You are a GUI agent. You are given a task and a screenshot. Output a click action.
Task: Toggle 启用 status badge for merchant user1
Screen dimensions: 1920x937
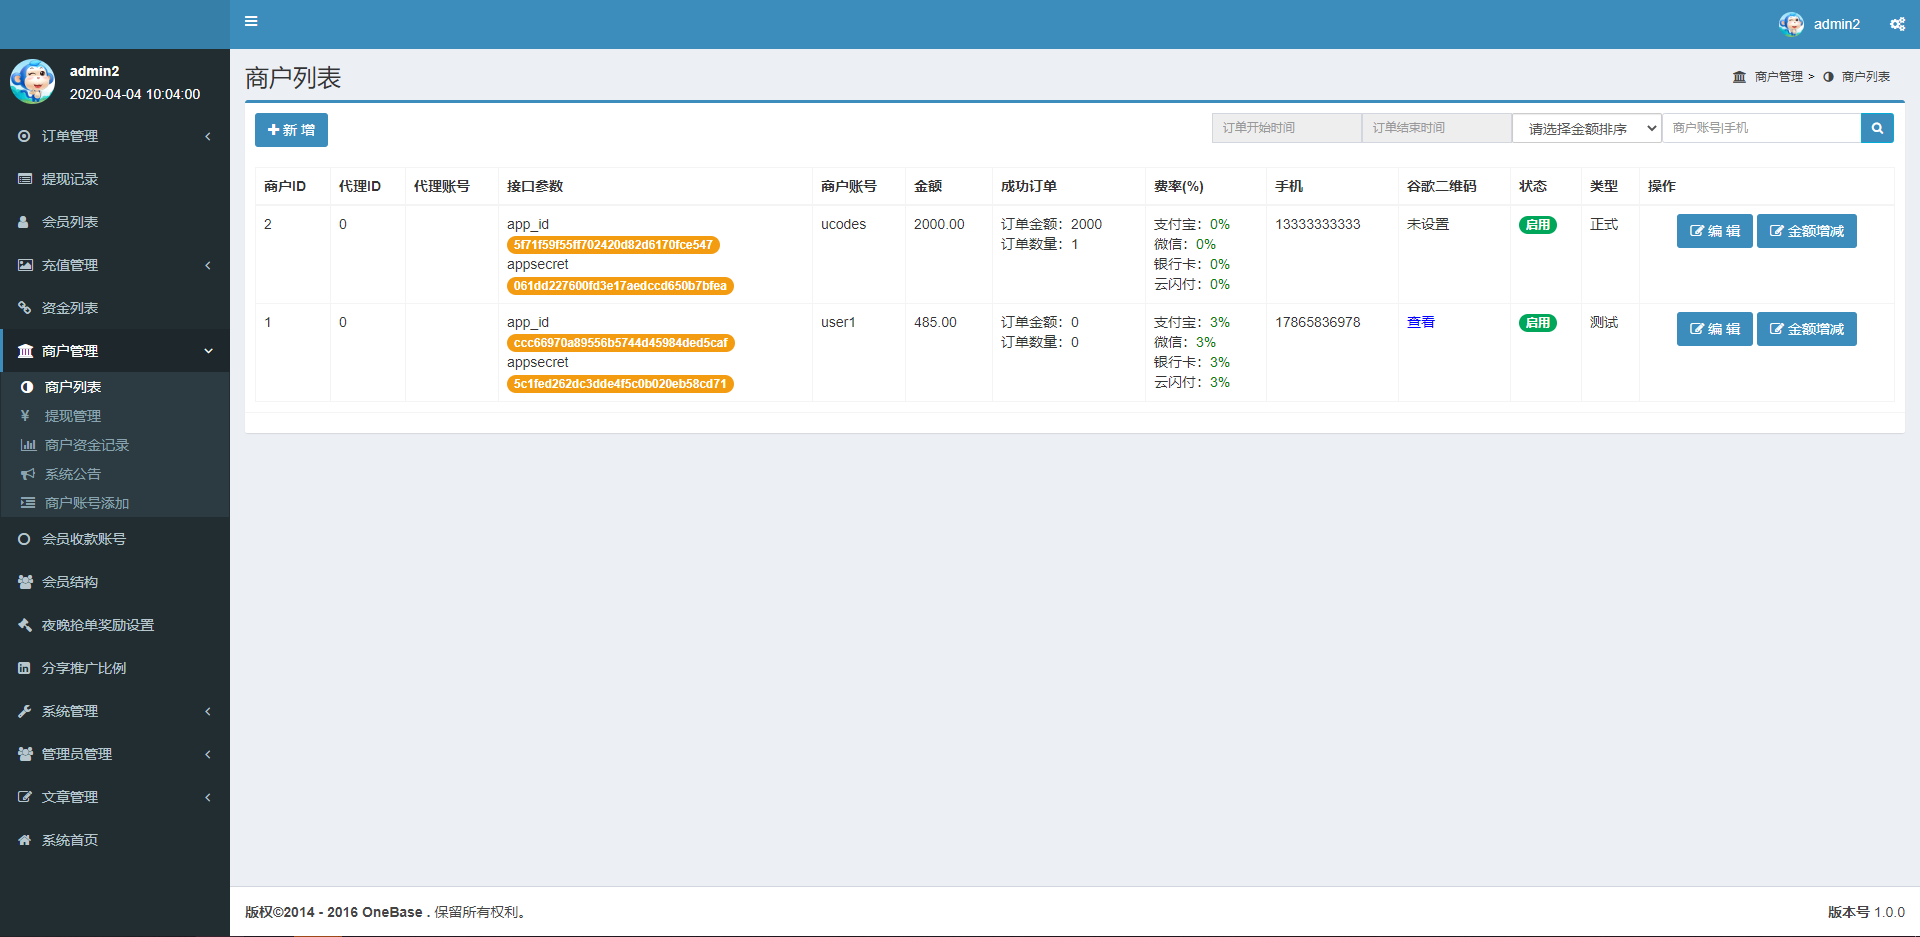(x=1537, y=323)
